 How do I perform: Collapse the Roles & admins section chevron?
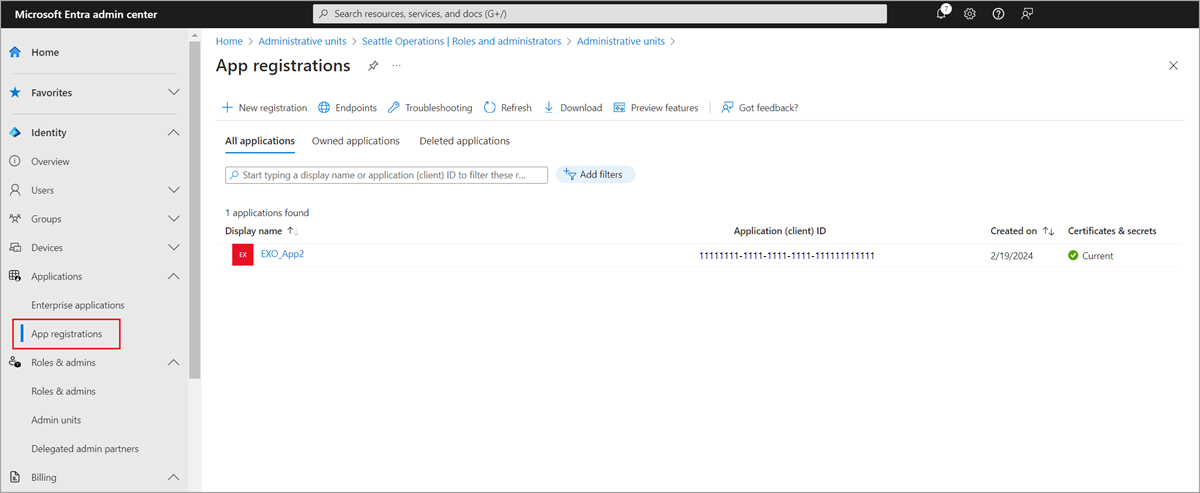[x=173, y=362]
